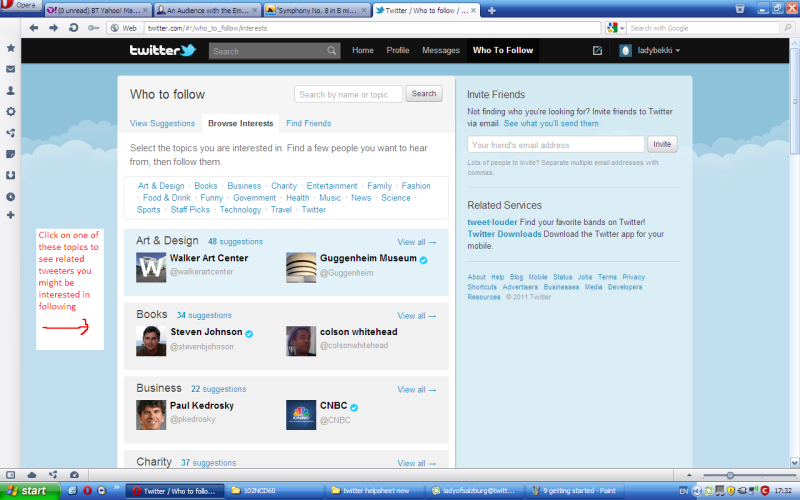Open Home in the Twitter nav bar
Screen dimensions: 800x500
click(x=363, y=51)
